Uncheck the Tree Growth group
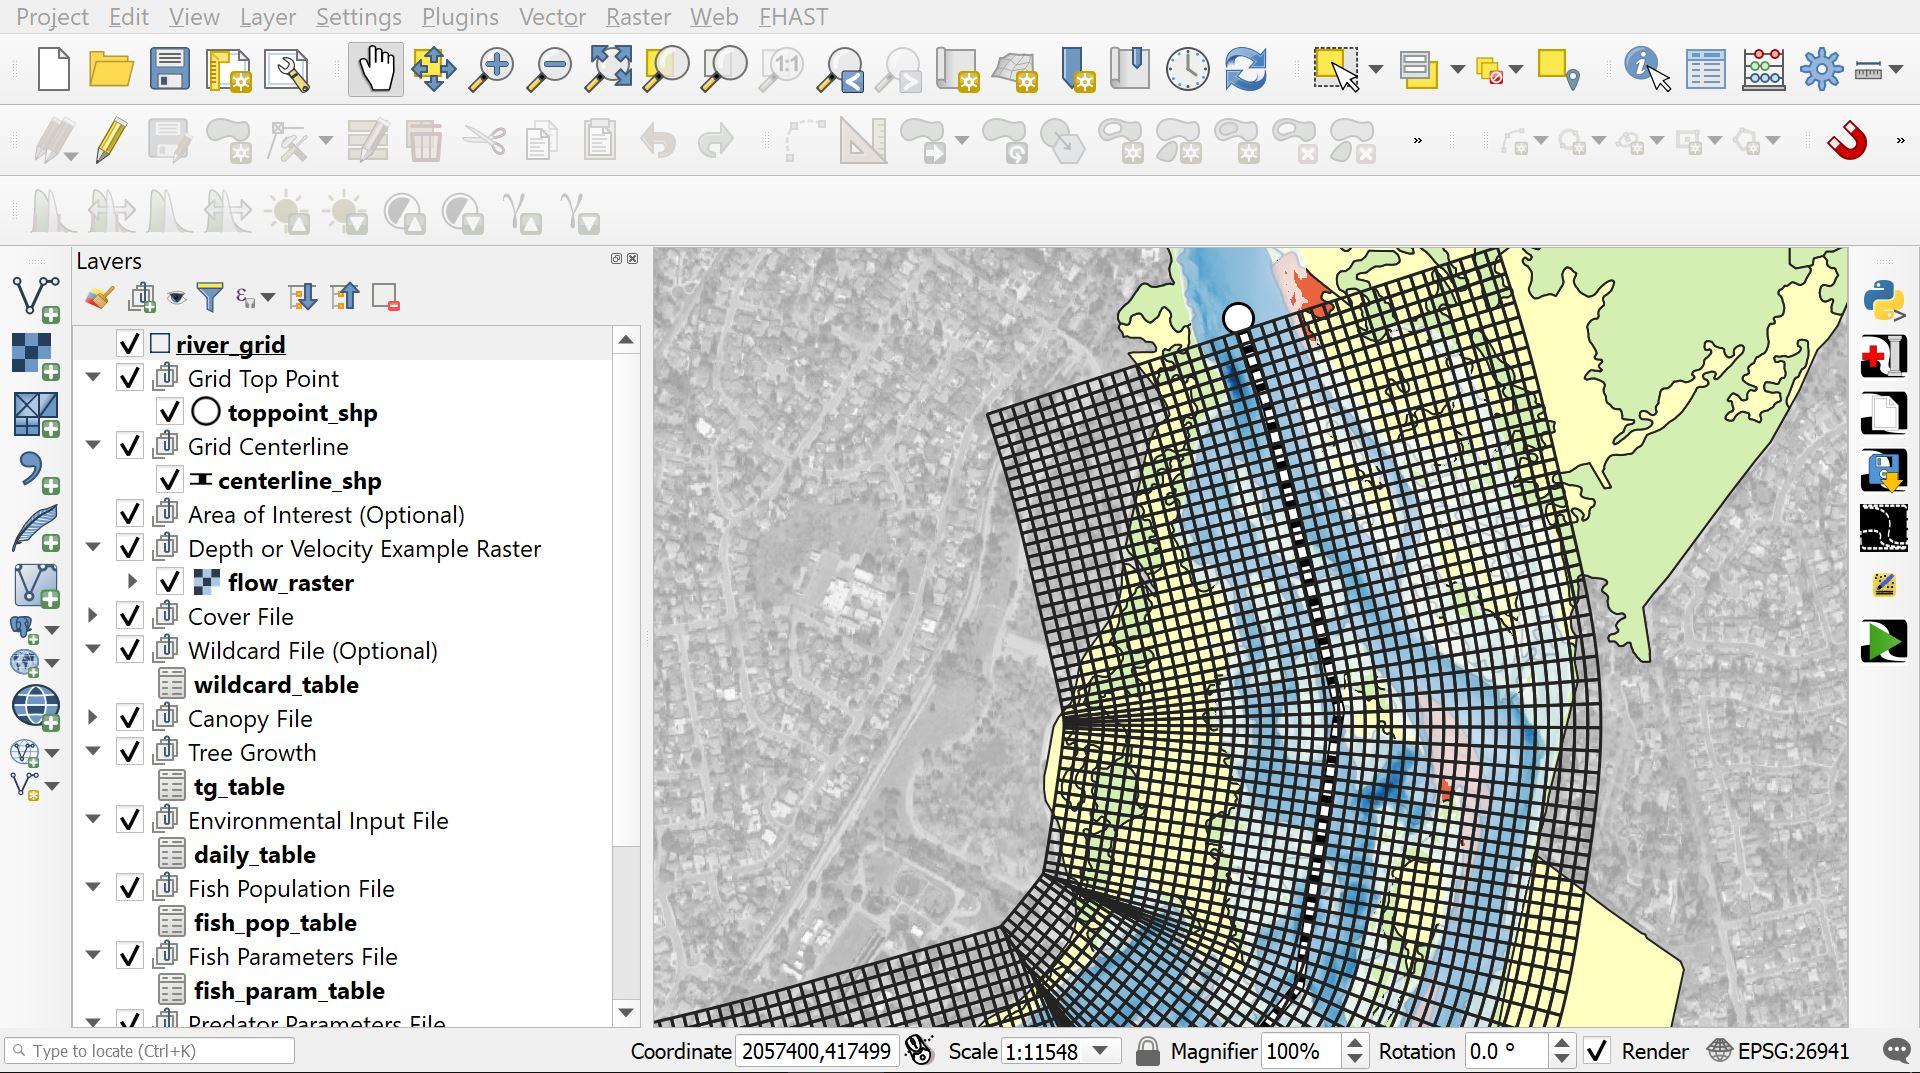Image resolution: width=1920 pixels, height=1073 pixels. (x=129, y=752)
